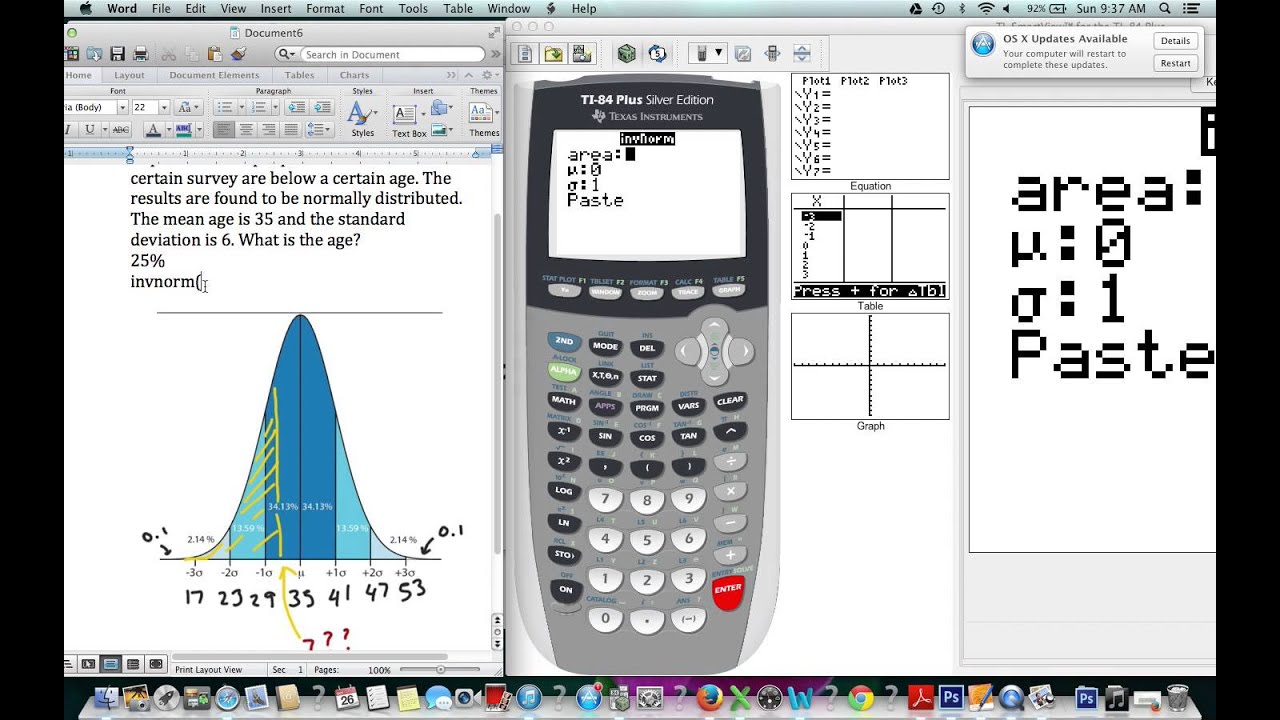Click the key press history icon with 5
Image resolution: width=1280 pixels, height=720 pixels.
657,53
